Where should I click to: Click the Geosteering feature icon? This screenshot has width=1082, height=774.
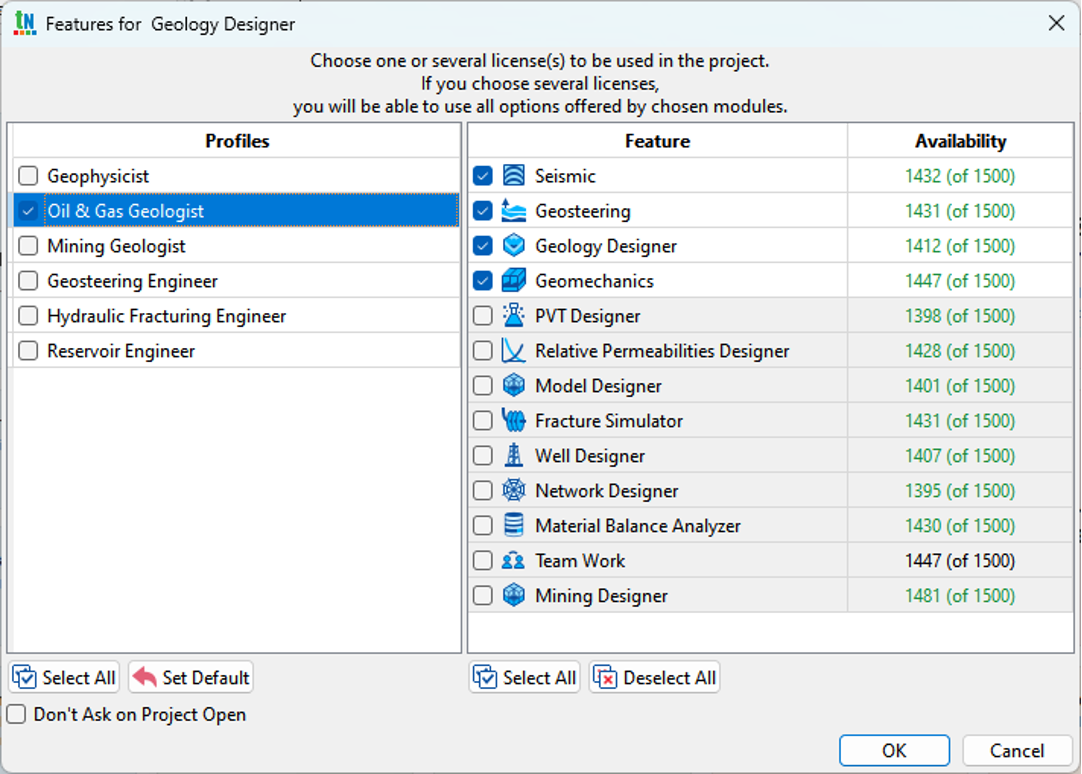(513, 210)
